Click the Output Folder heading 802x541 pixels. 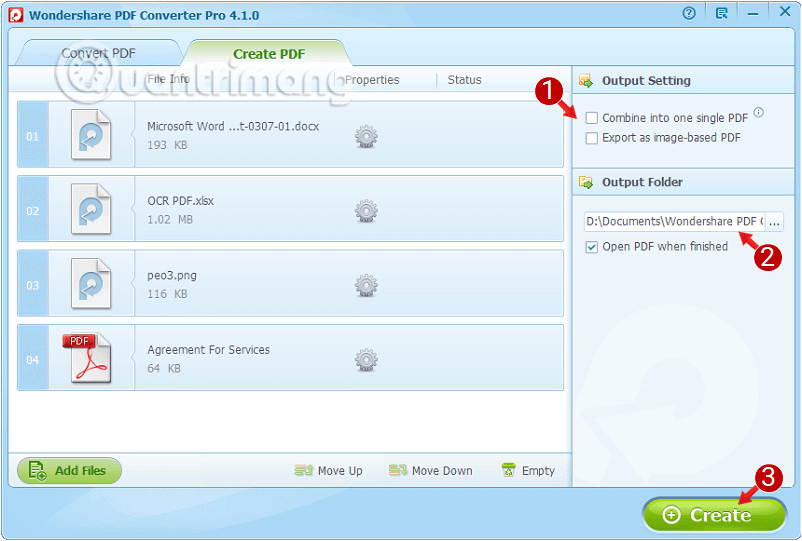[642, 182]
